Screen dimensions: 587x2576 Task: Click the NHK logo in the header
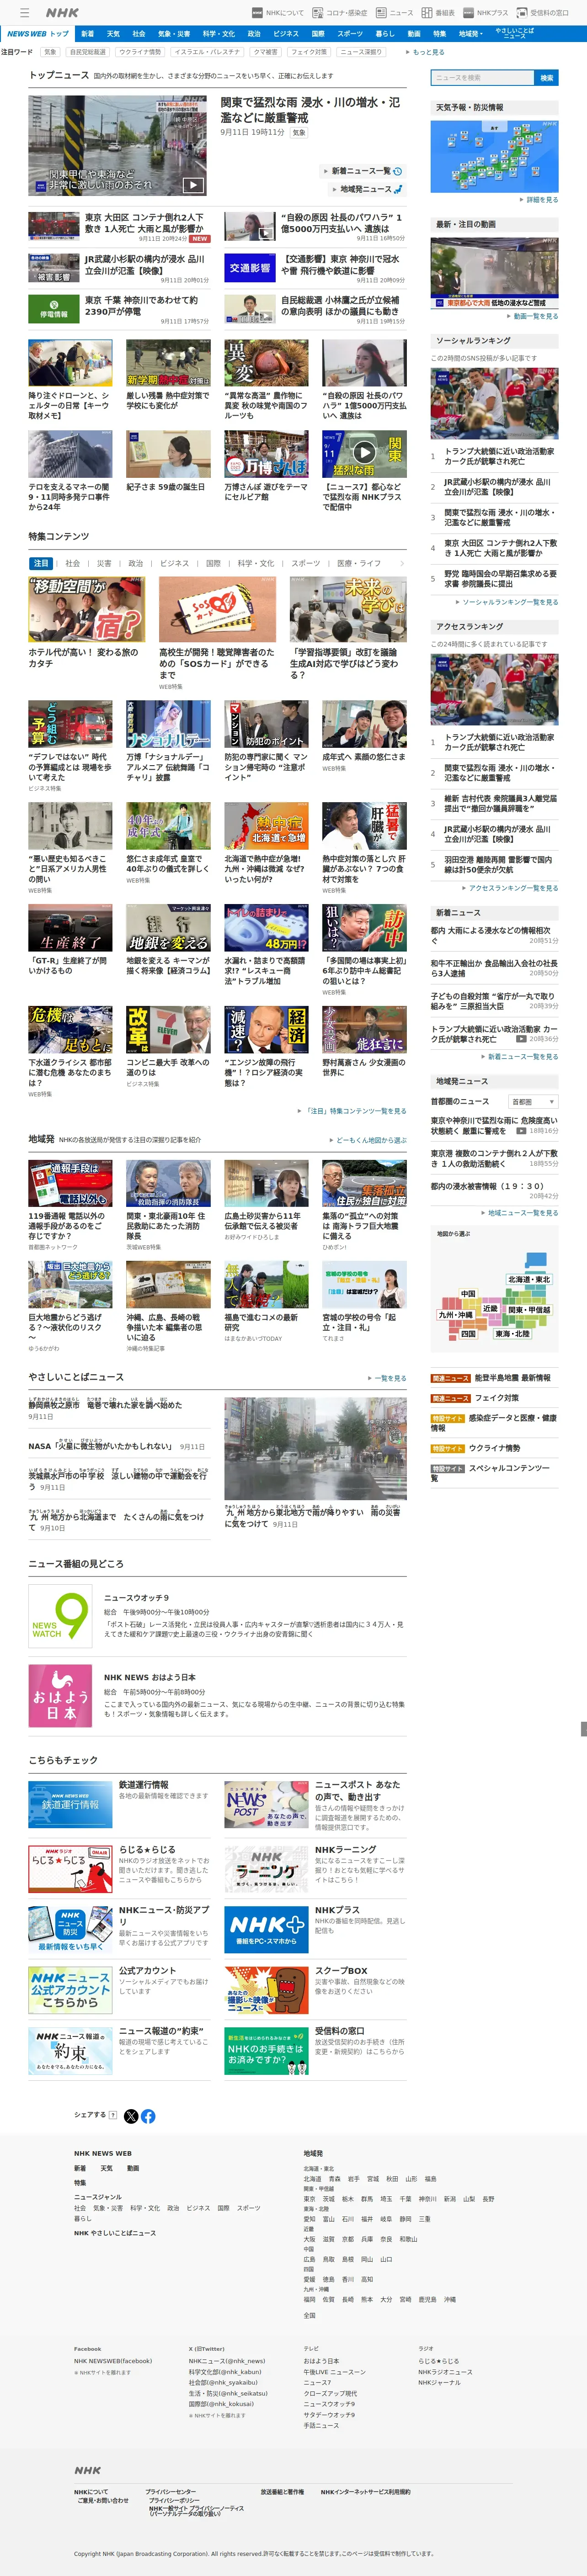[x=62, y=12]
